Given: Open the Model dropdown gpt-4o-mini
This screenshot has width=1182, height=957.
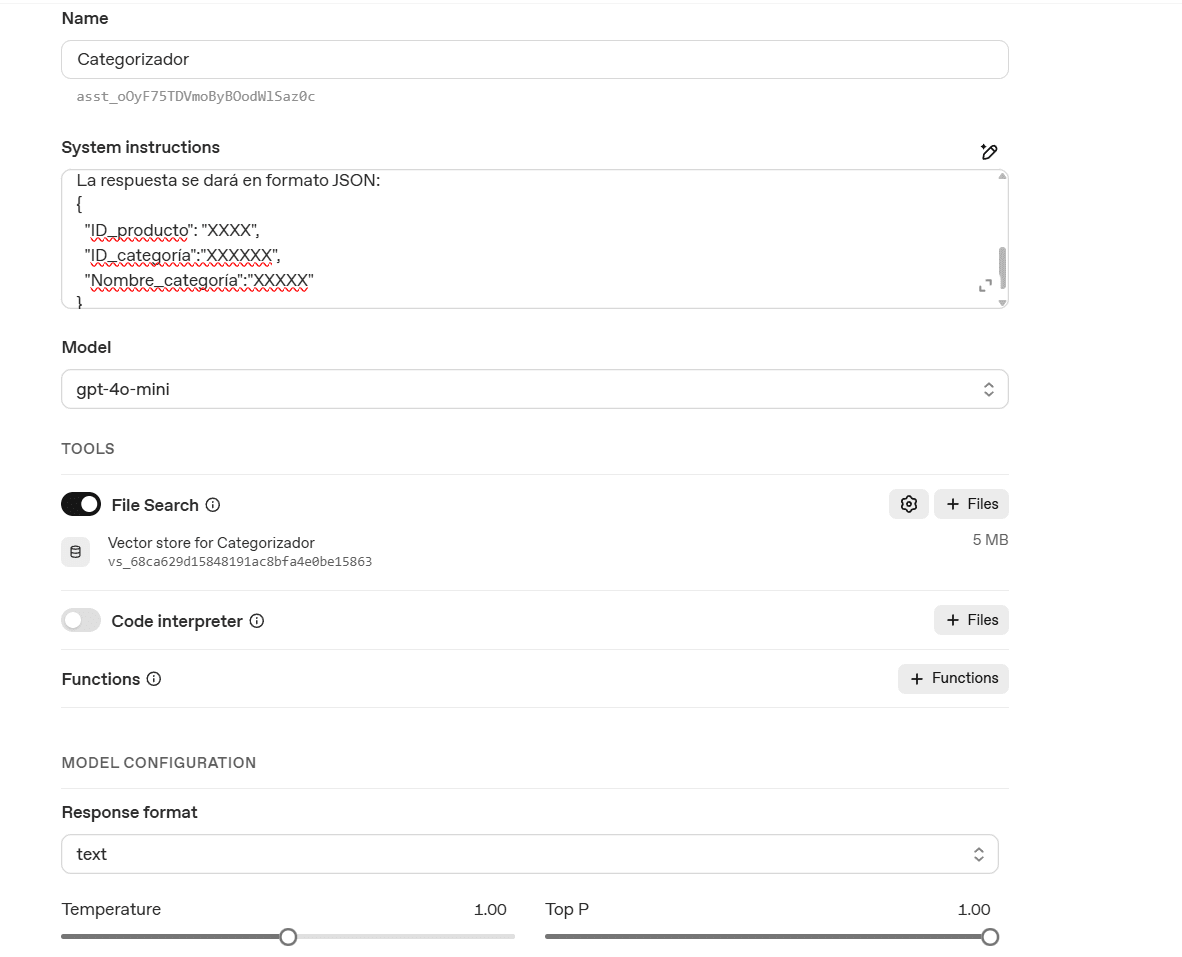Looking at the screenshot, I should point(534,389).
